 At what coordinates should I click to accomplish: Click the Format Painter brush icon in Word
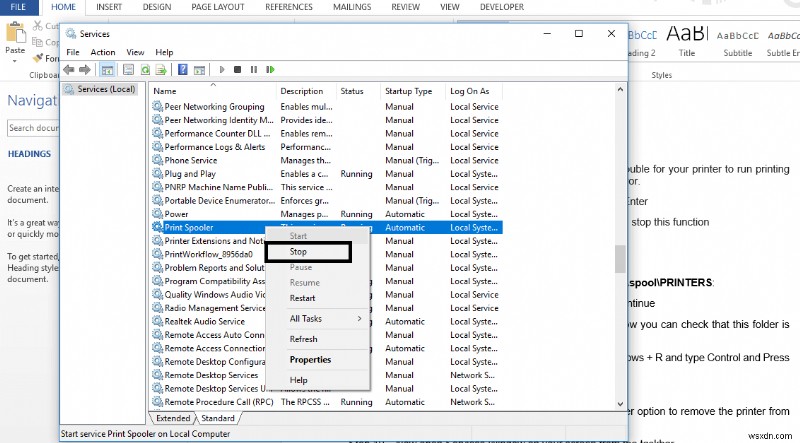pyautogui.click(x=37, y=58)
